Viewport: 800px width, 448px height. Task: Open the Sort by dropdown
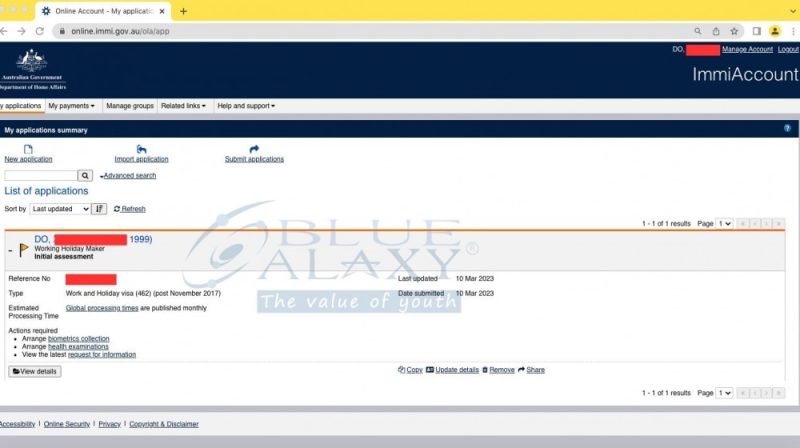[59, 209]
